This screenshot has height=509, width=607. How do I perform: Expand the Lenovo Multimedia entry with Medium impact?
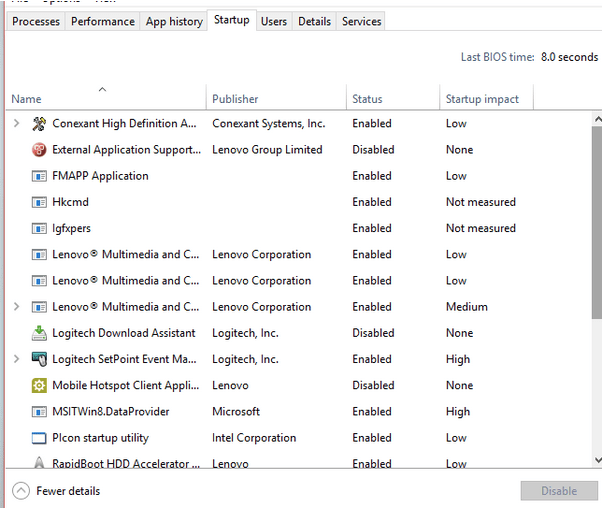(x=16, y=307)
